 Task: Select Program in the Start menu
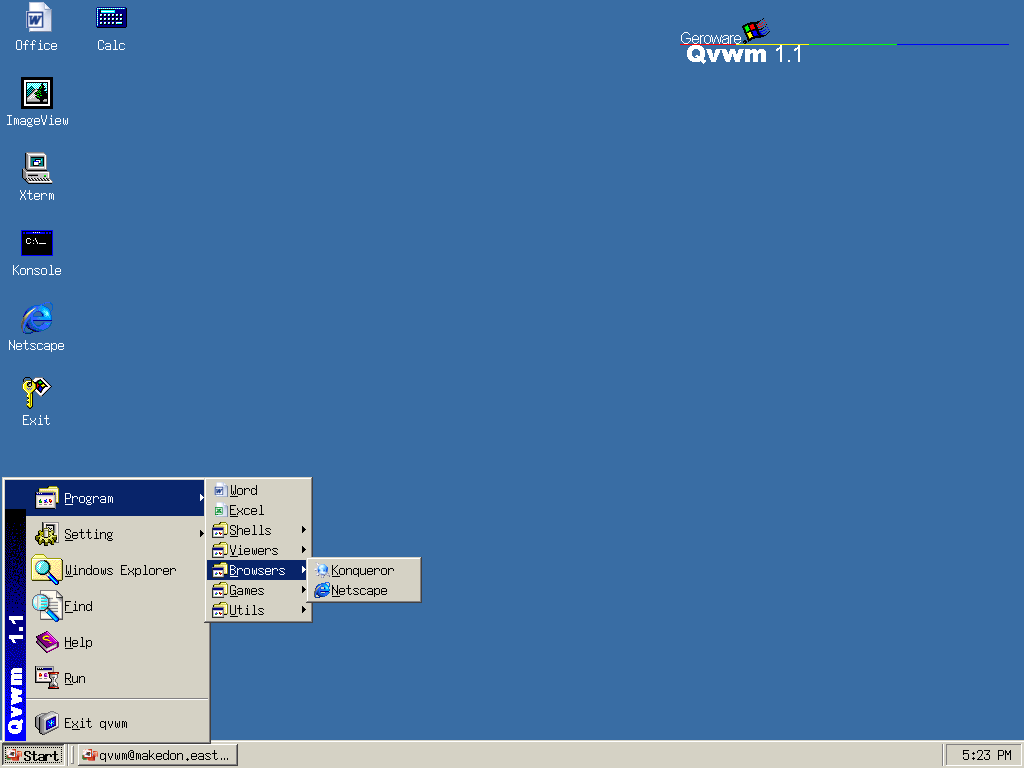pos(116,498)
